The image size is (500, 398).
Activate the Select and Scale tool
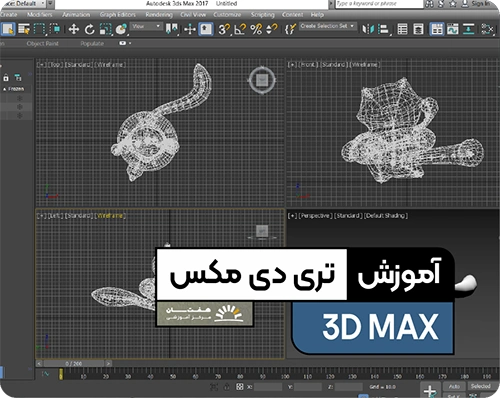point(106,29)
